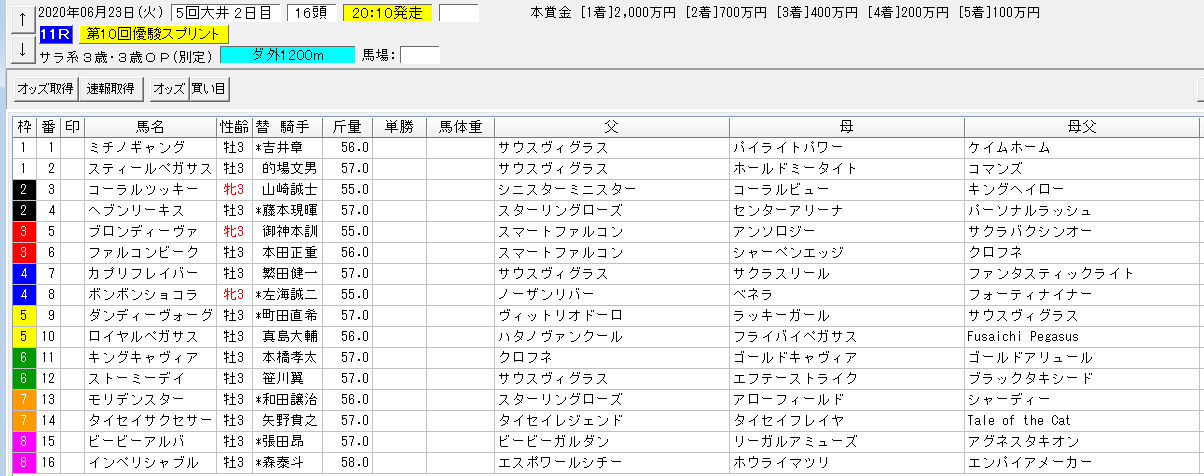The image size is (1204, 476).
Task: Click the 馬場 input field
Action: 419,54
